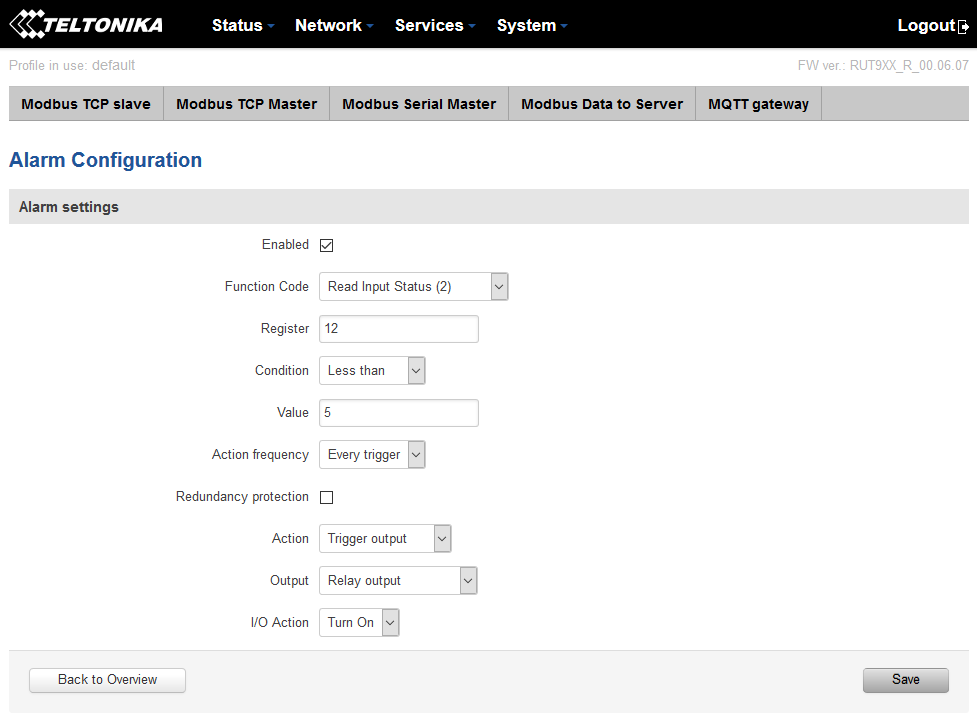
Task: Click the Teltonika logo
Action: 86,25
